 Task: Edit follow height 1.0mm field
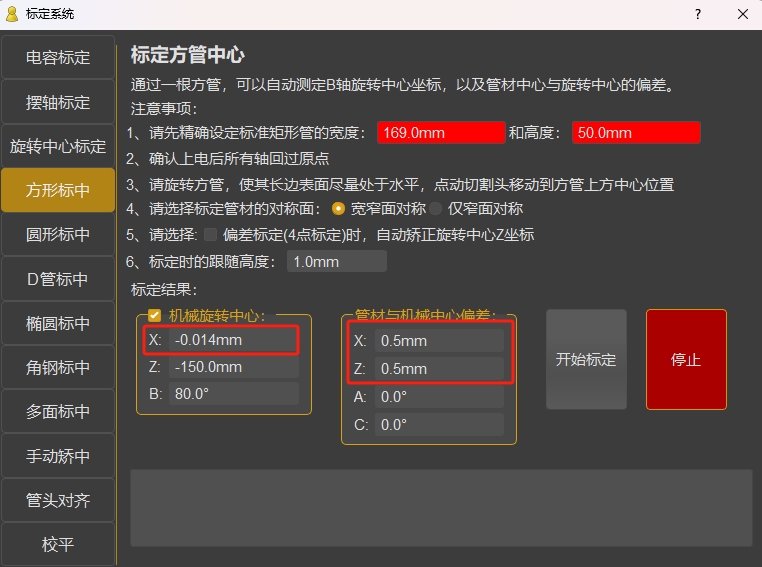337,262
